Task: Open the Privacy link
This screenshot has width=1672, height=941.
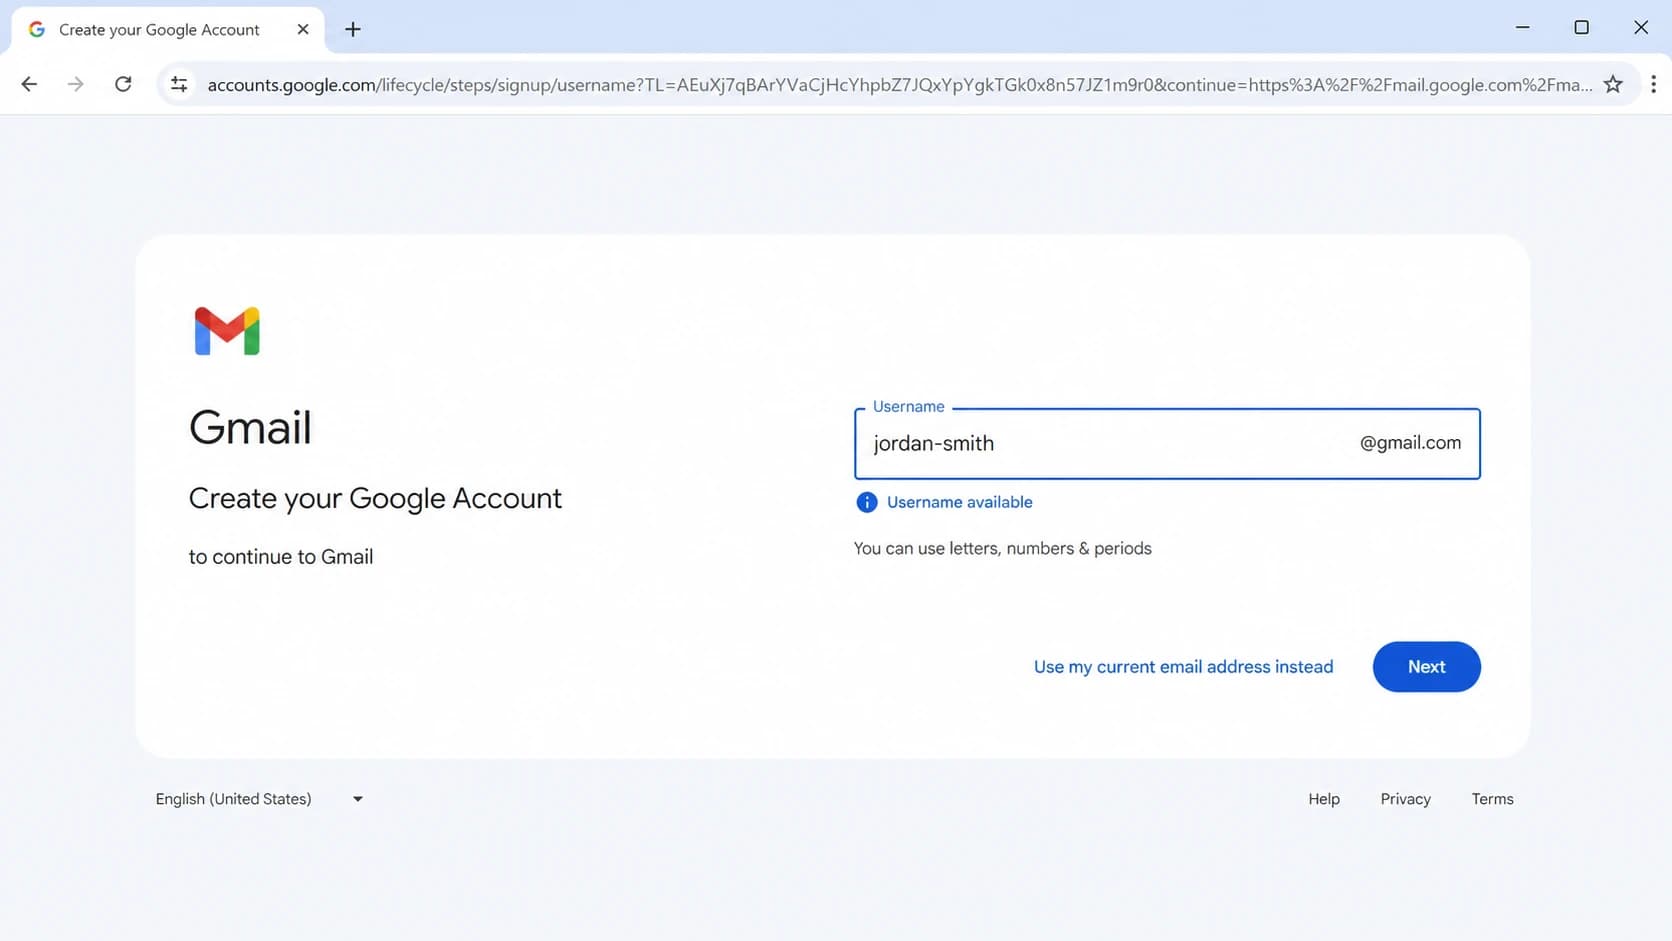Action: coord(1405,799)
